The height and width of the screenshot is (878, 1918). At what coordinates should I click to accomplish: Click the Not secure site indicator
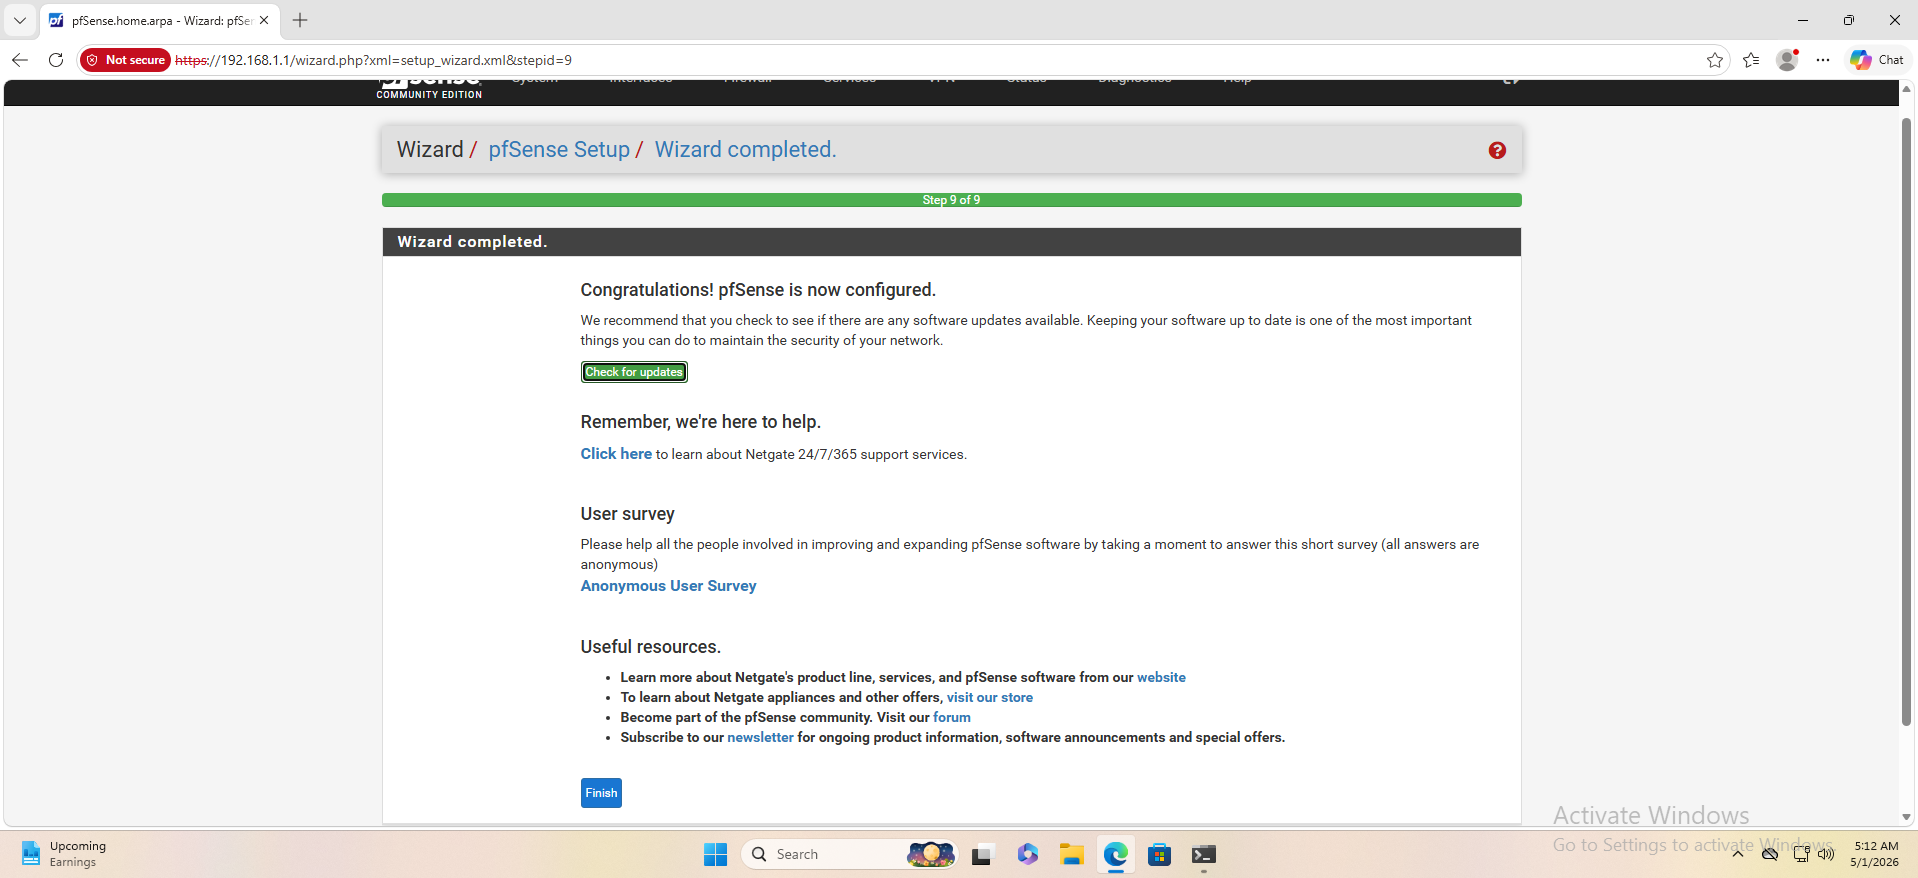click(x=126, y=60)
